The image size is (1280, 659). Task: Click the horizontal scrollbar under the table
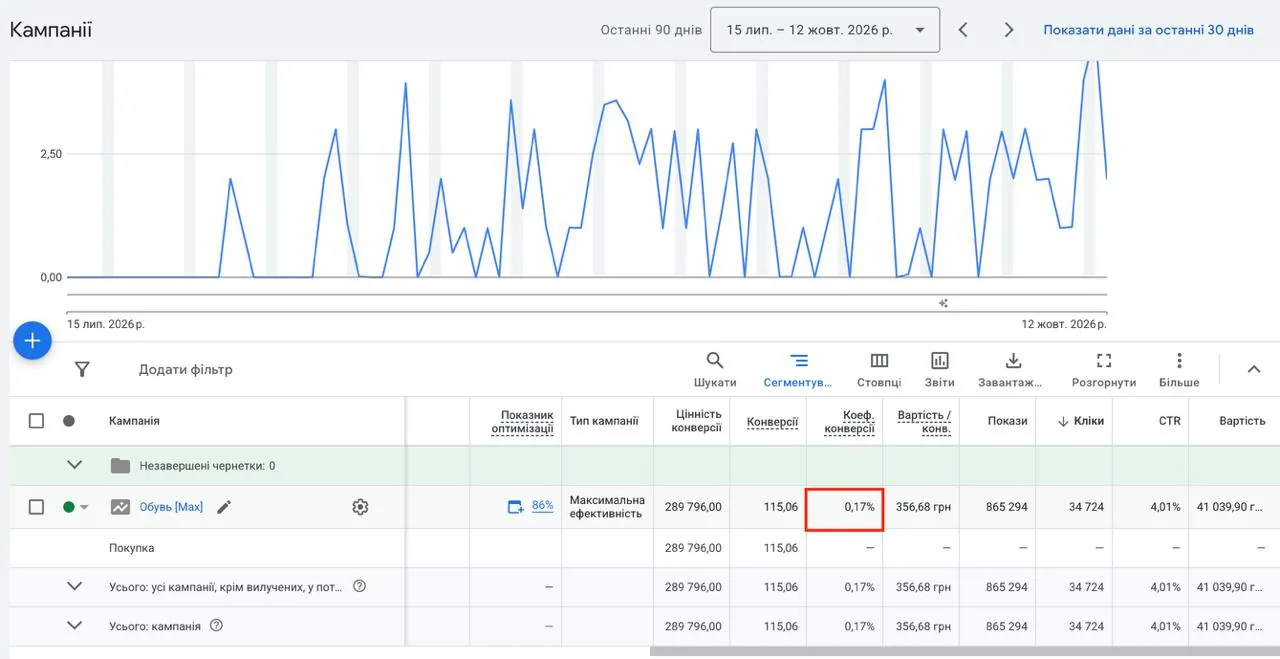click(x=965, y=652)
